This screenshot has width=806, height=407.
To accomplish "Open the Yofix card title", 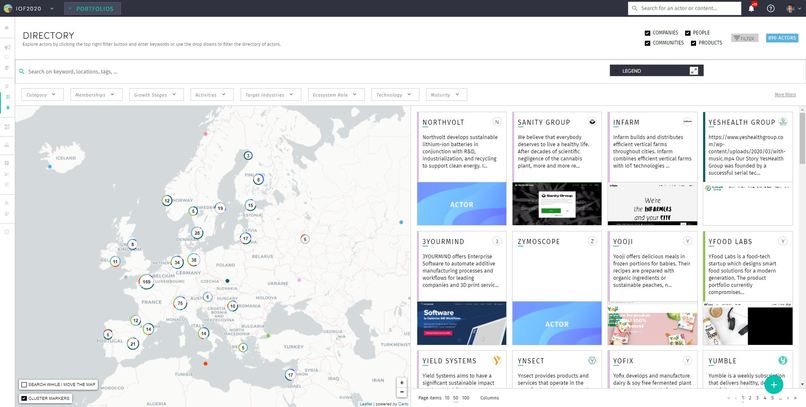I will [x=623, y=361].
